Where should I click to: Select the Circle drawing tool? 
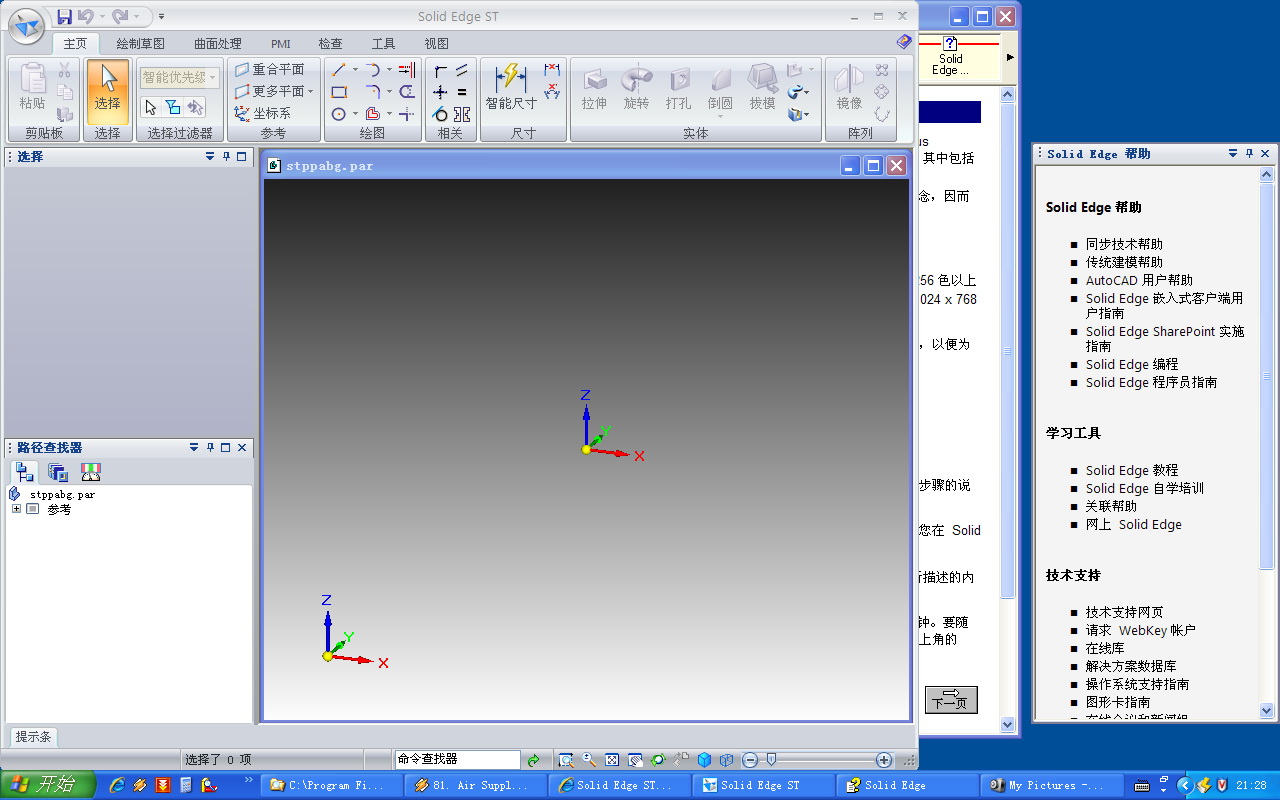pyautogui.click(x=339, y=114)
